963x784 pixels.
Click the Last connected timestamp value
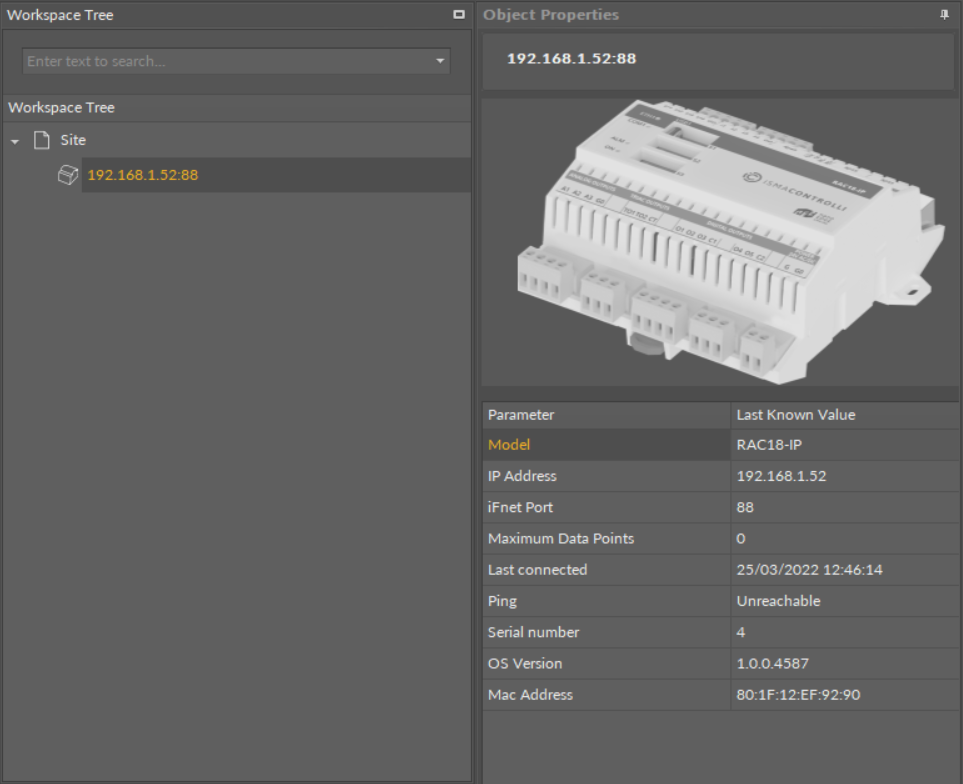pyautogui.click(x=809, y=570)
